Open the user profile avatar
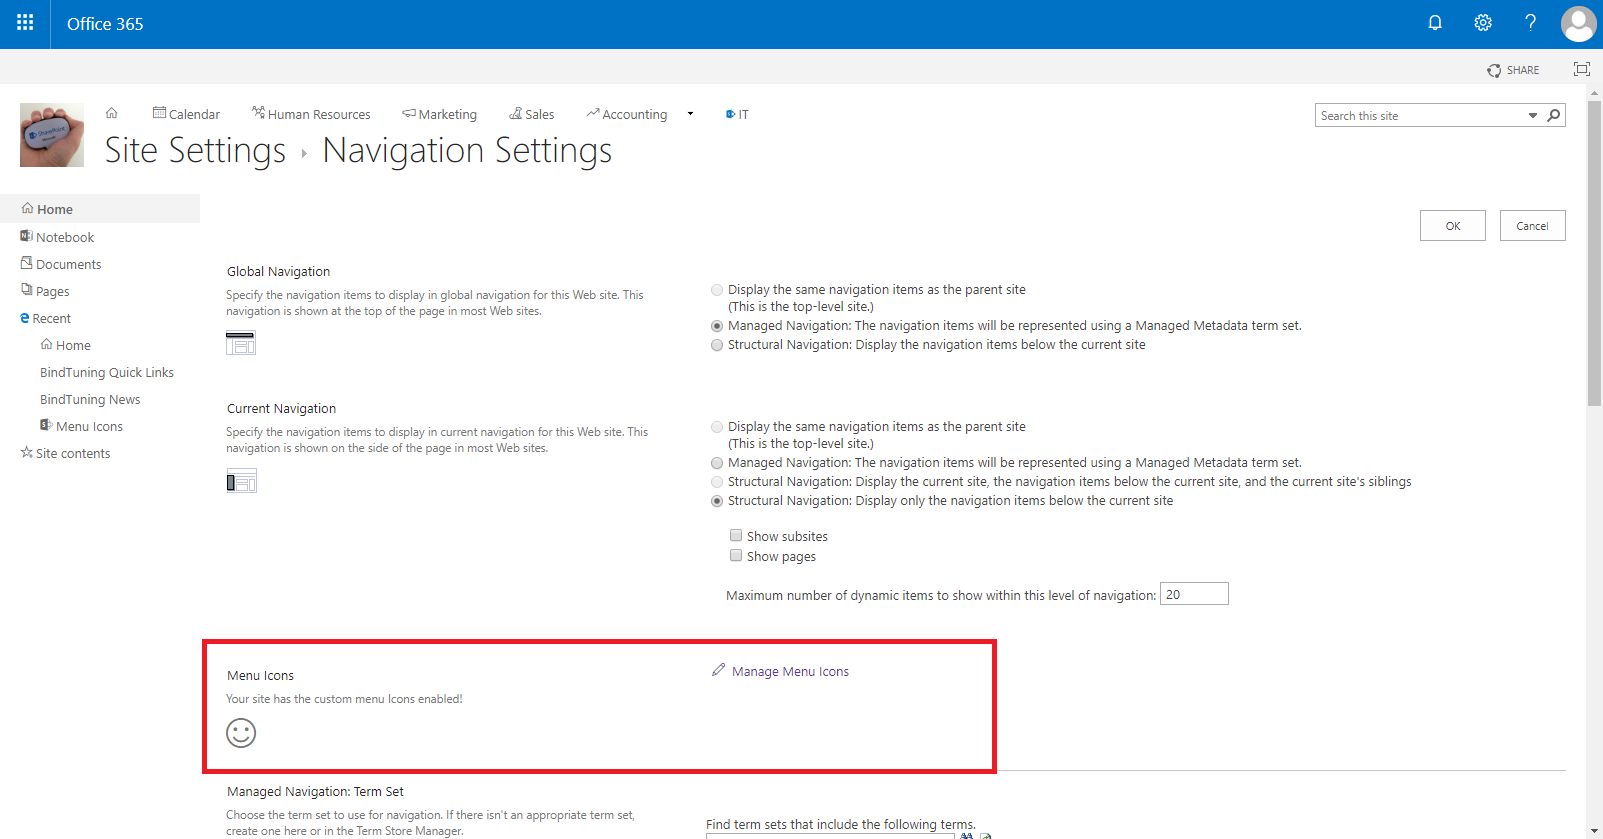1603x839 pixels. click(x=1578, y=24)
